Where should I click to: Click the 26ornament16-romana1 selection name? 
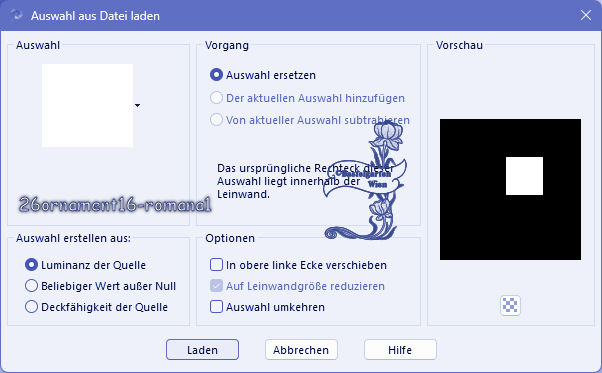point(115,204)
